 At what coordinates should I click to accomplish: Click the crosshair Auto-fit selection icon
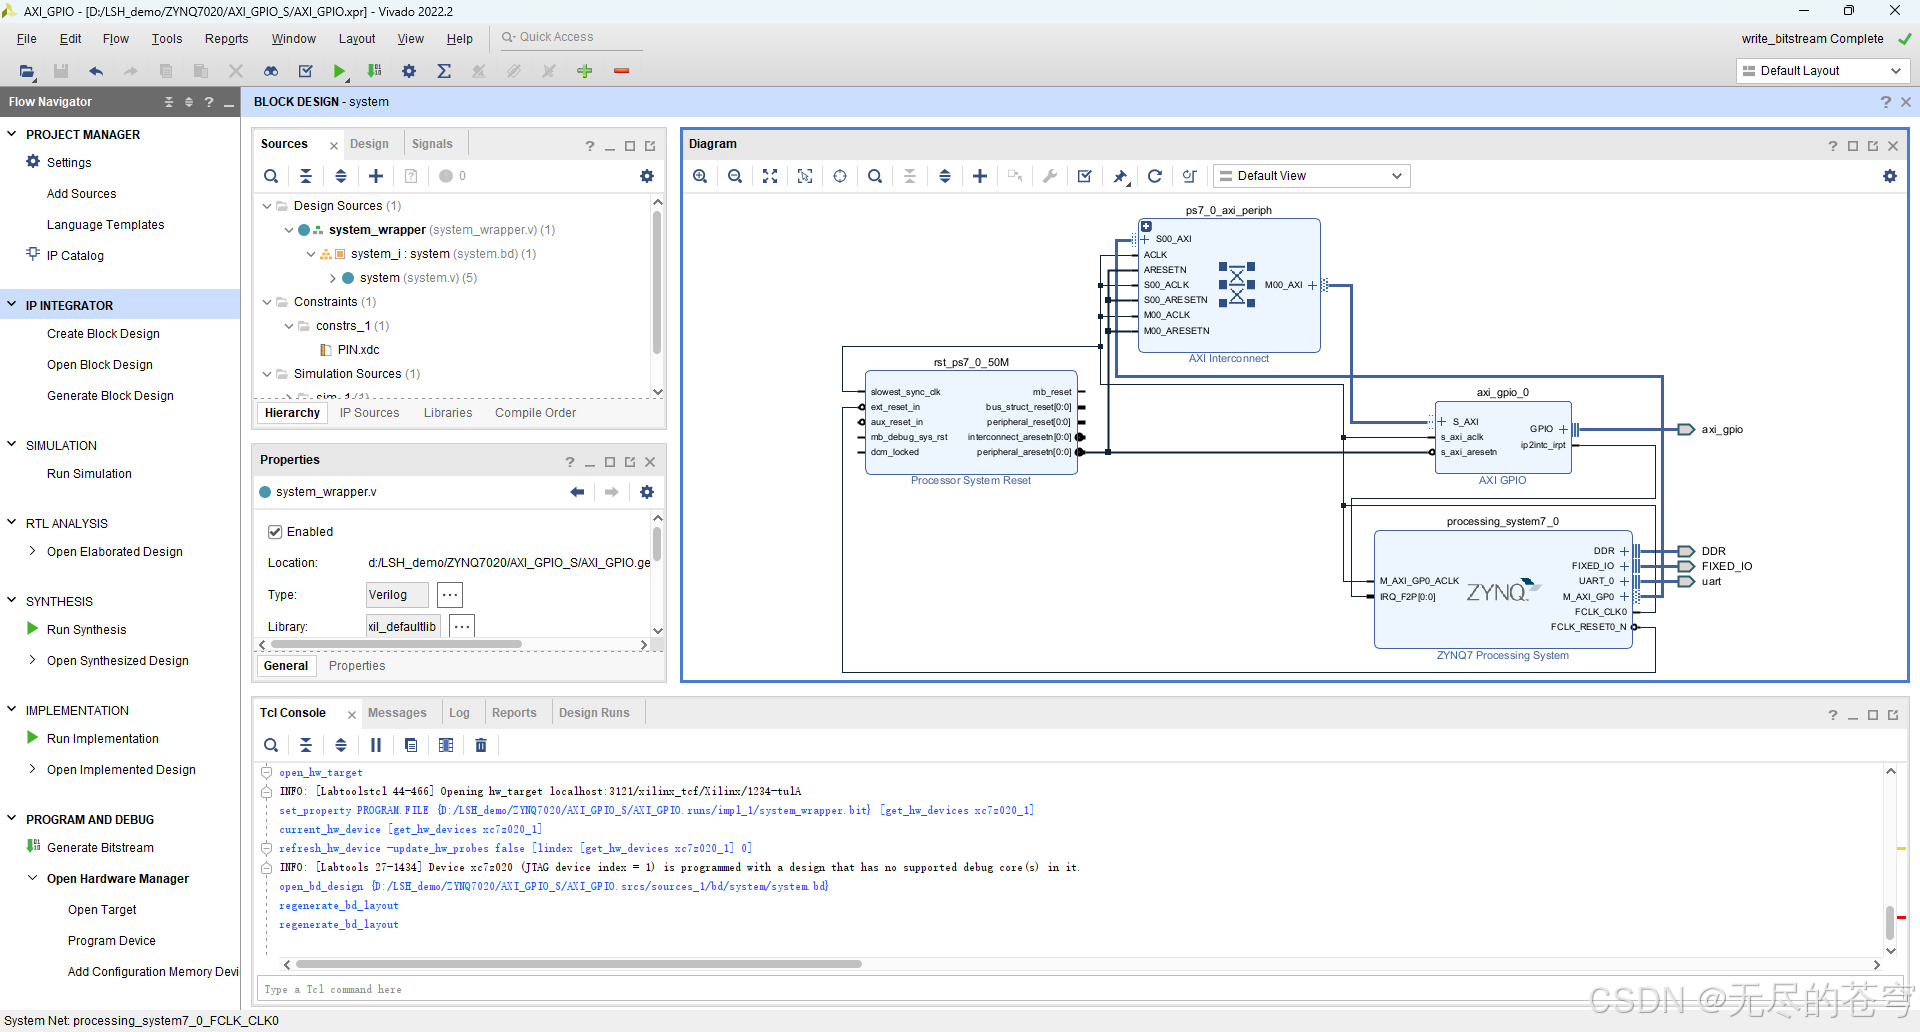tap(840, 176)
